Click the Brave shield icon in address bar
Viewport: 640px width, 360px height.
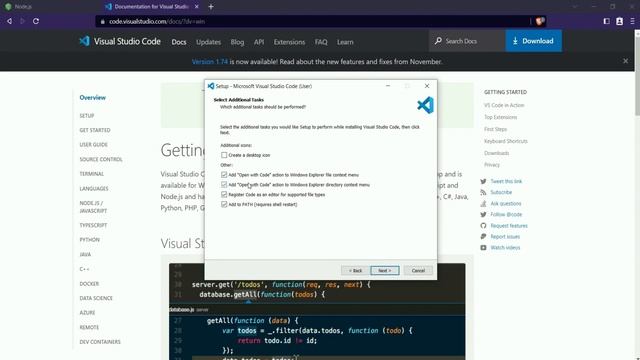540,21
